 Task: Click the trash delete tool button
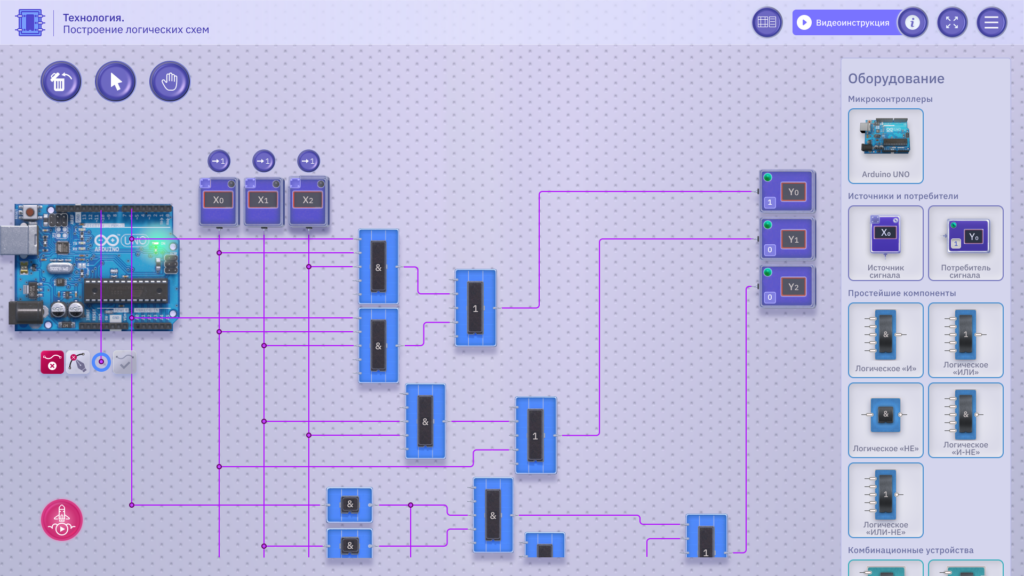point(61,81)
